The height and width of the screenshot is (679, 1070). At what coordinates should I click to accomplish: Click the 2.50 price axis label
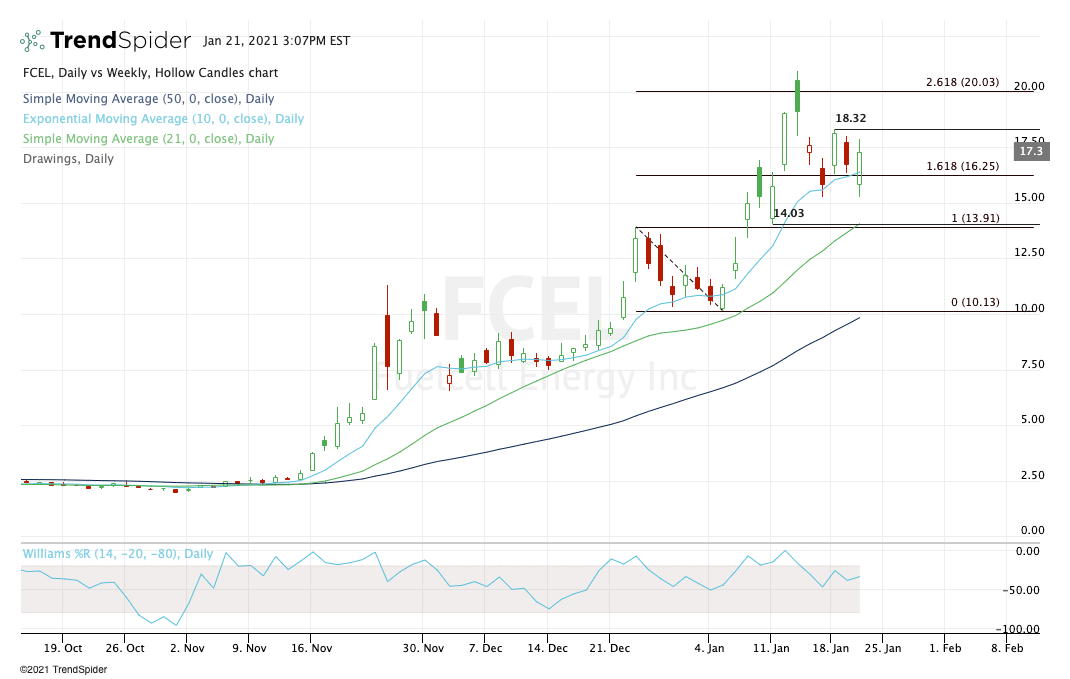[x=1032, y=476]
